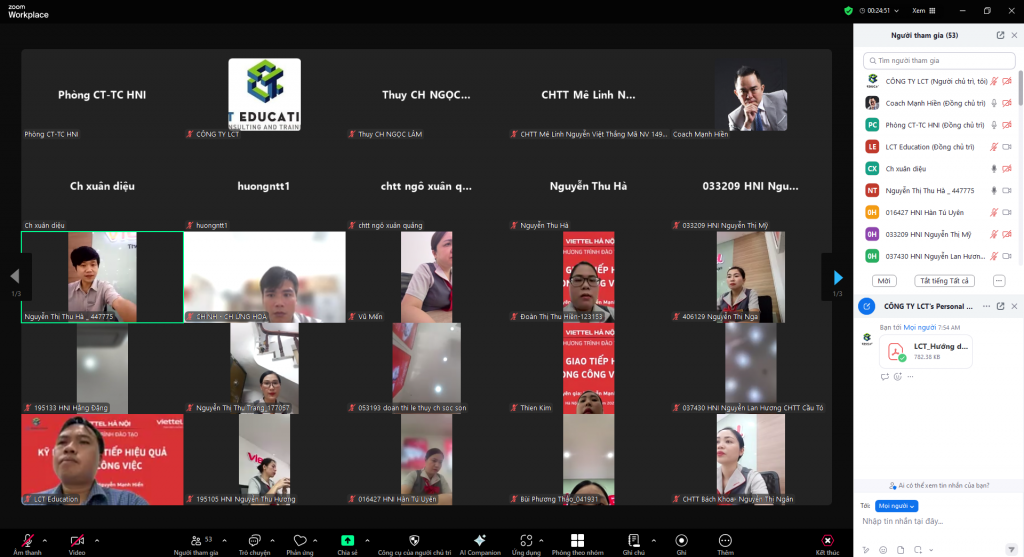
Task: Toggle the camera icon for LCT Education
Action: click(x=1007, y=147)
